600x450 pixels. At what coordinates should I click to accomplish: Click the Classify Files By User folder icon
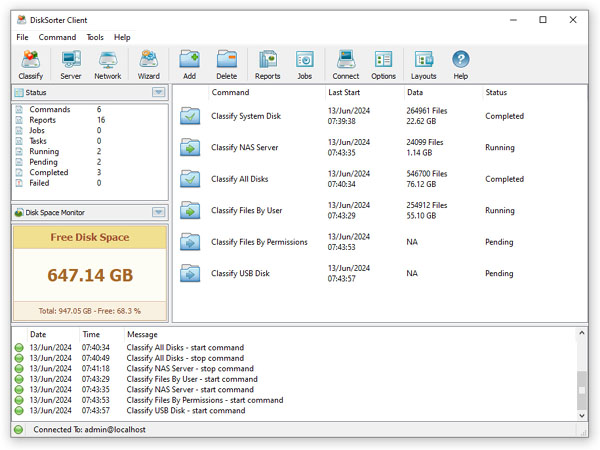(x=190, y=210)
